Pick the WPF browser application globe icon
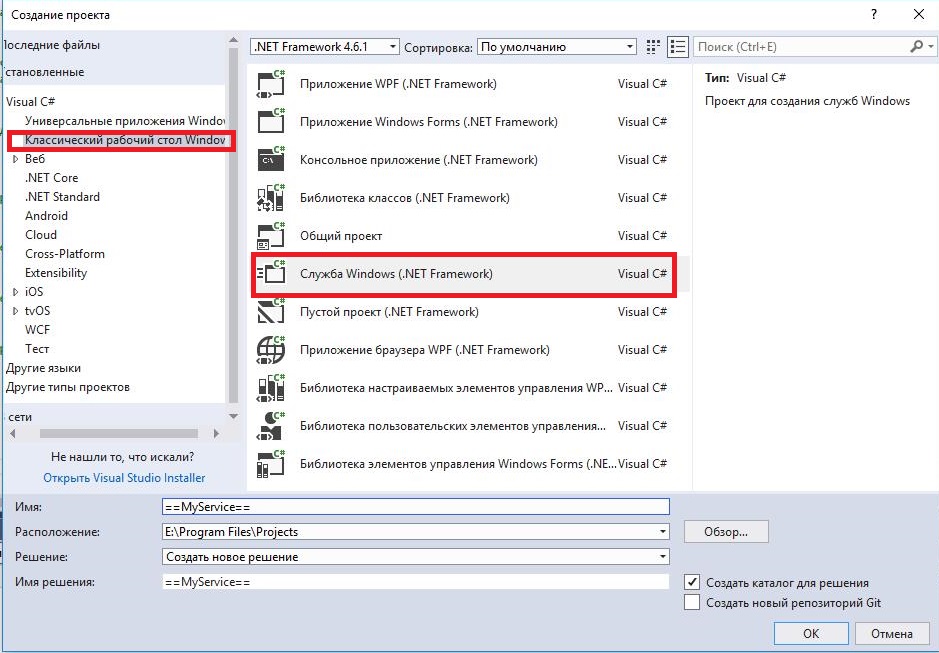Image resolution: width=939 pixels, height=653 pixels. point(271,350)
